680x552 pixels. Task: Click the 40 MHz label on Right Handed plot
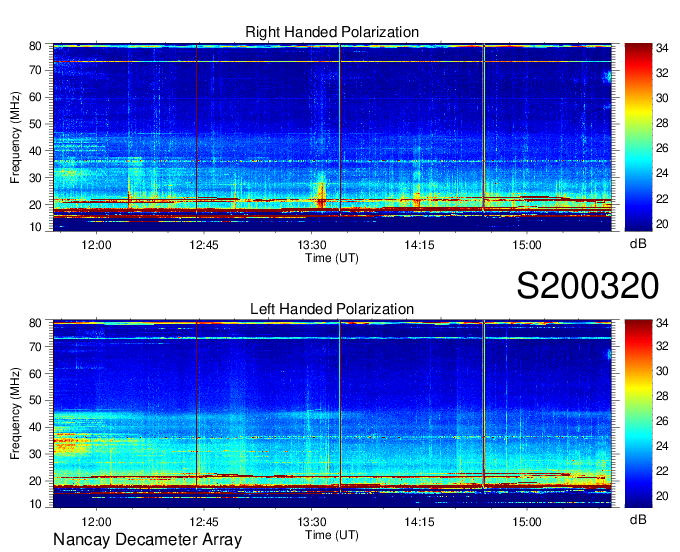(35, 151)
